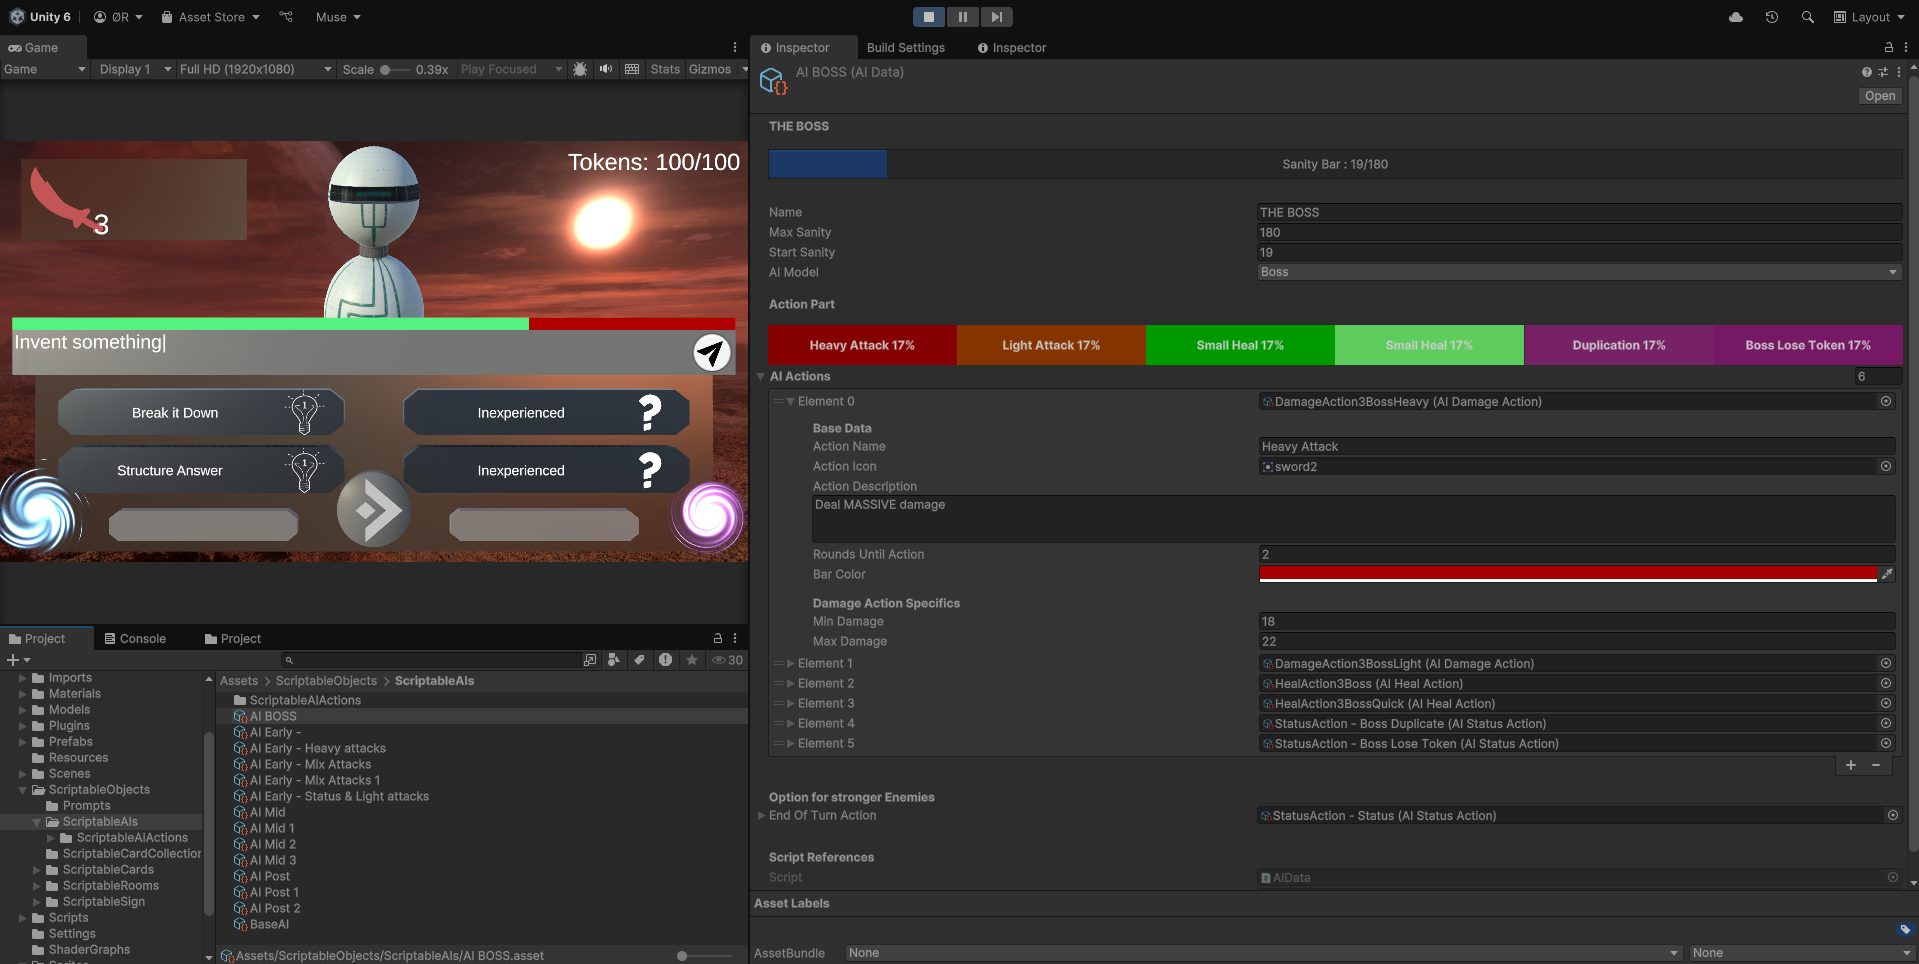Screen dimensions: 1919x964
Task: Mute audio using the speaker toggle in Game view
Action: [606, 69]
